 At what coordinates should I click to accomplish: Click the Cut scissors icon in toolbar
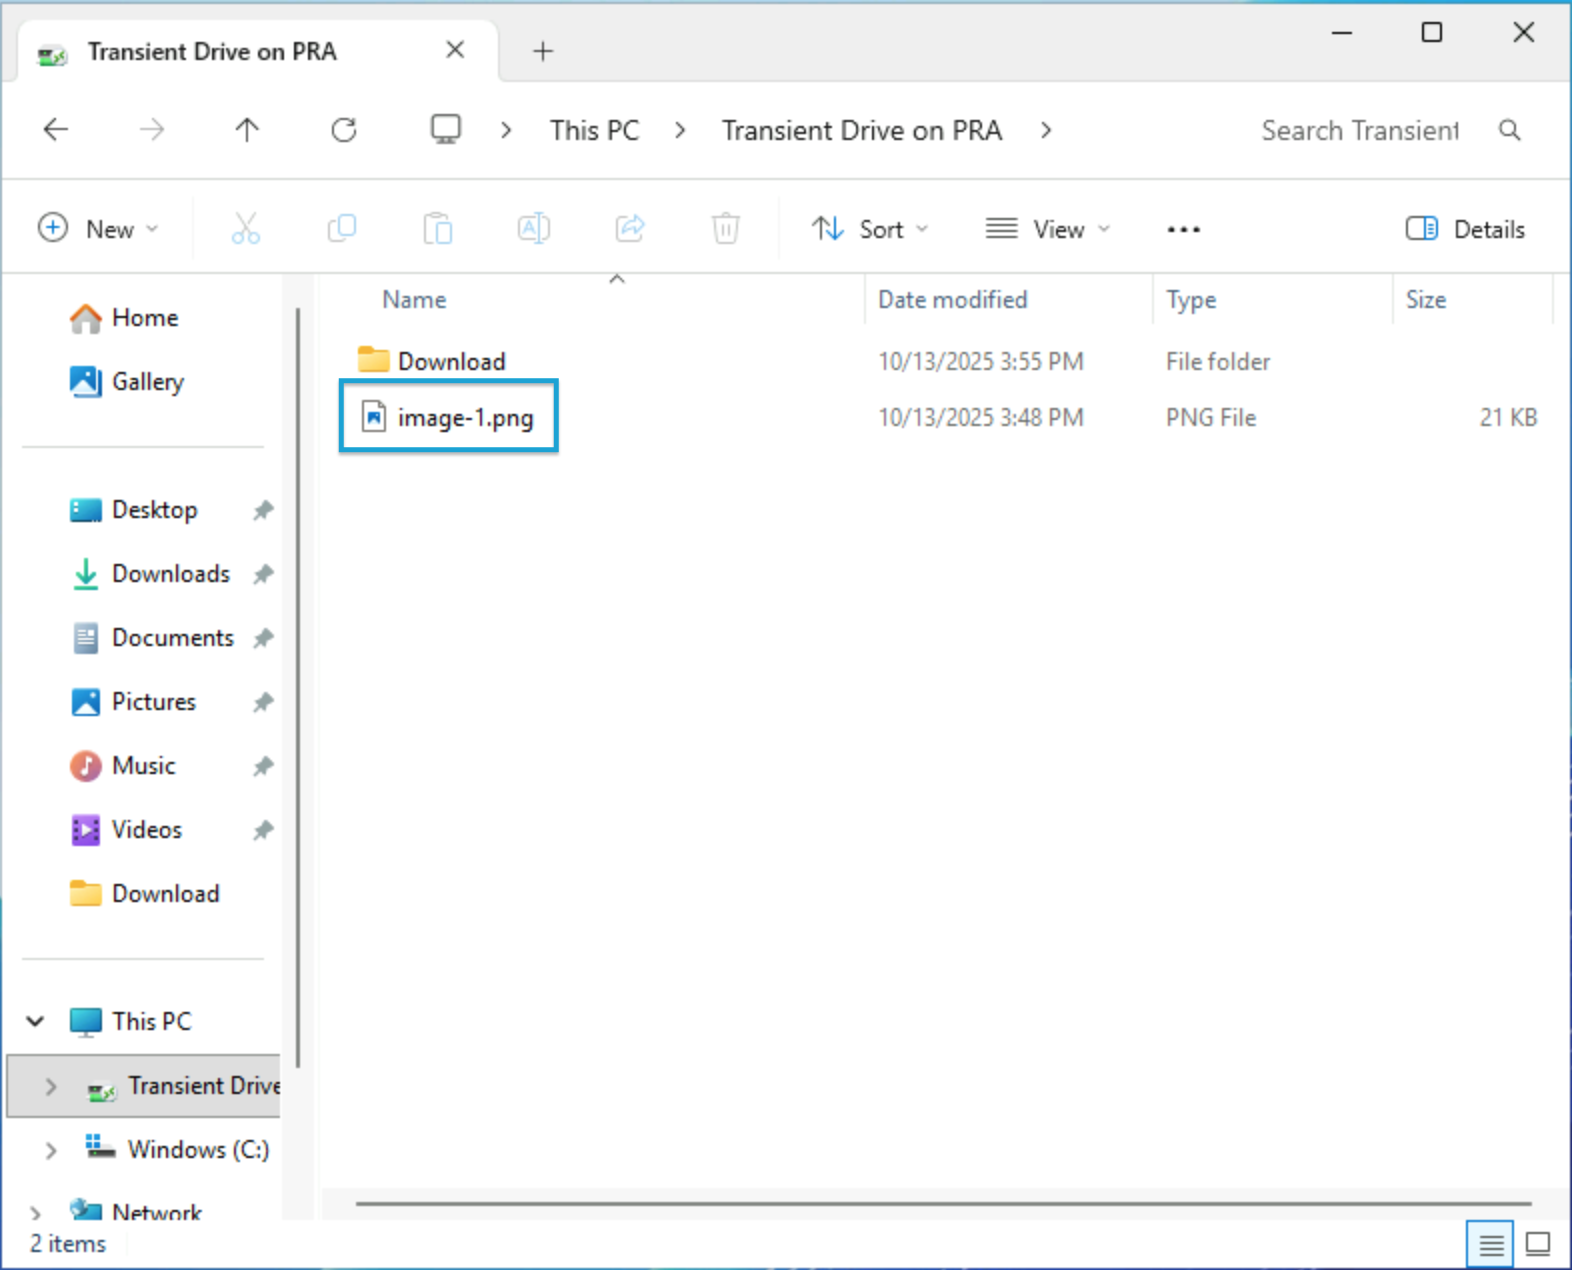[245, 229]
